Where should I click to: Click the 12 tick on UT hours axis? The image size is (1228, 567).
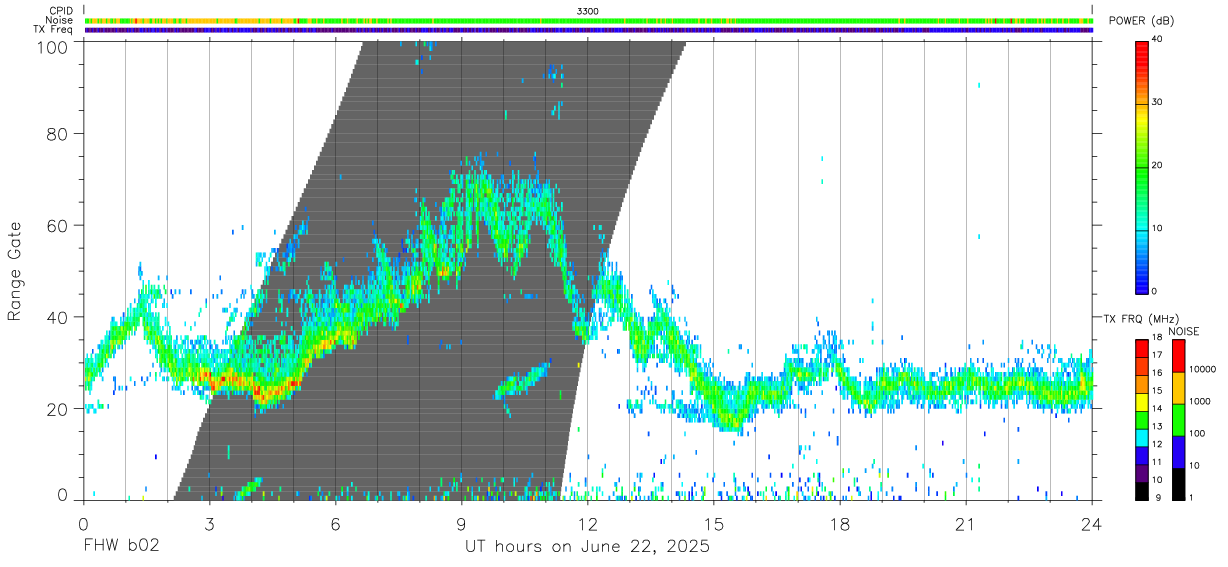(587, 523)
